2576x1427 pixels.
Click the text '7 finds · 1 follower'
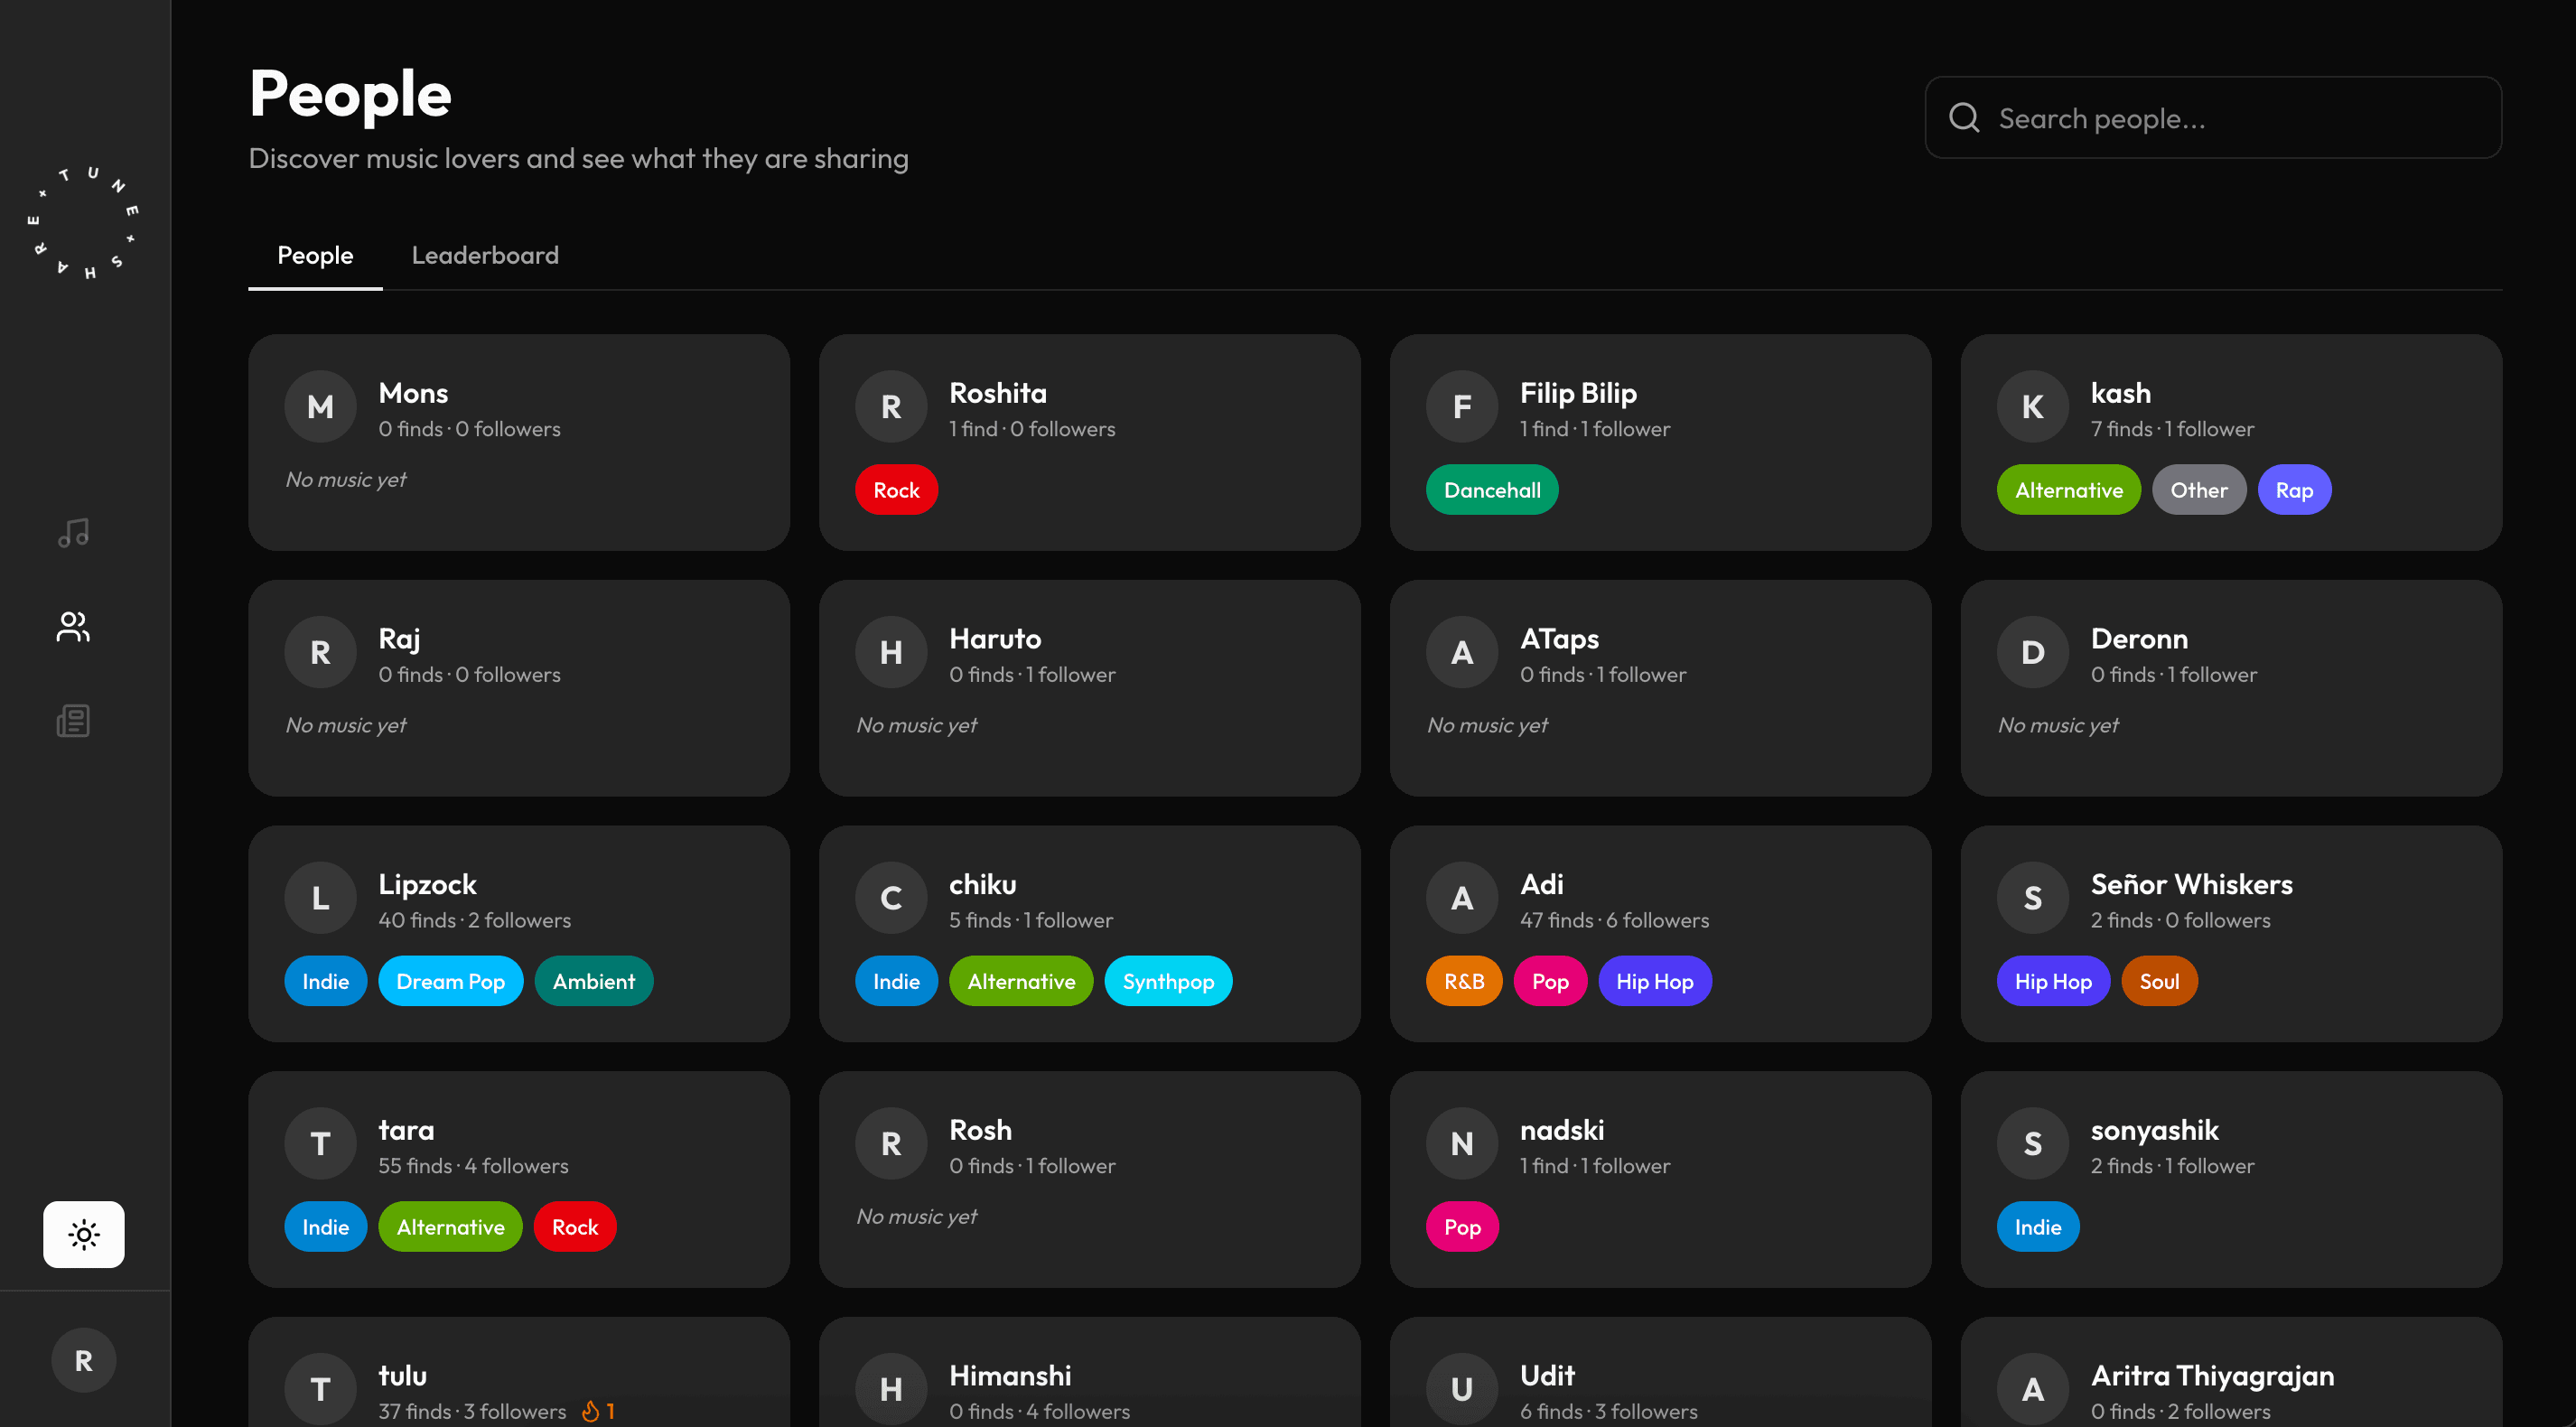tap(2172, 429)
